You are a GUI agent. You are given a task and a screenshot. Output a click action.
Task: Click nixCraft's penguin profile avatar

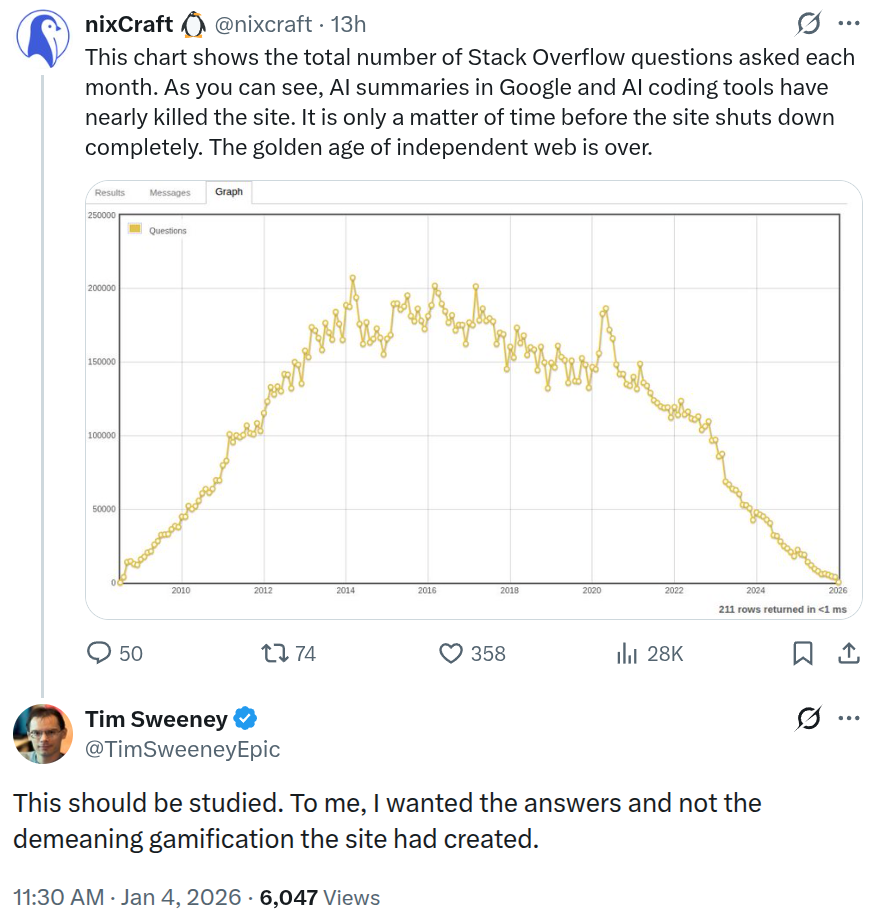click(x=43, y=39)
